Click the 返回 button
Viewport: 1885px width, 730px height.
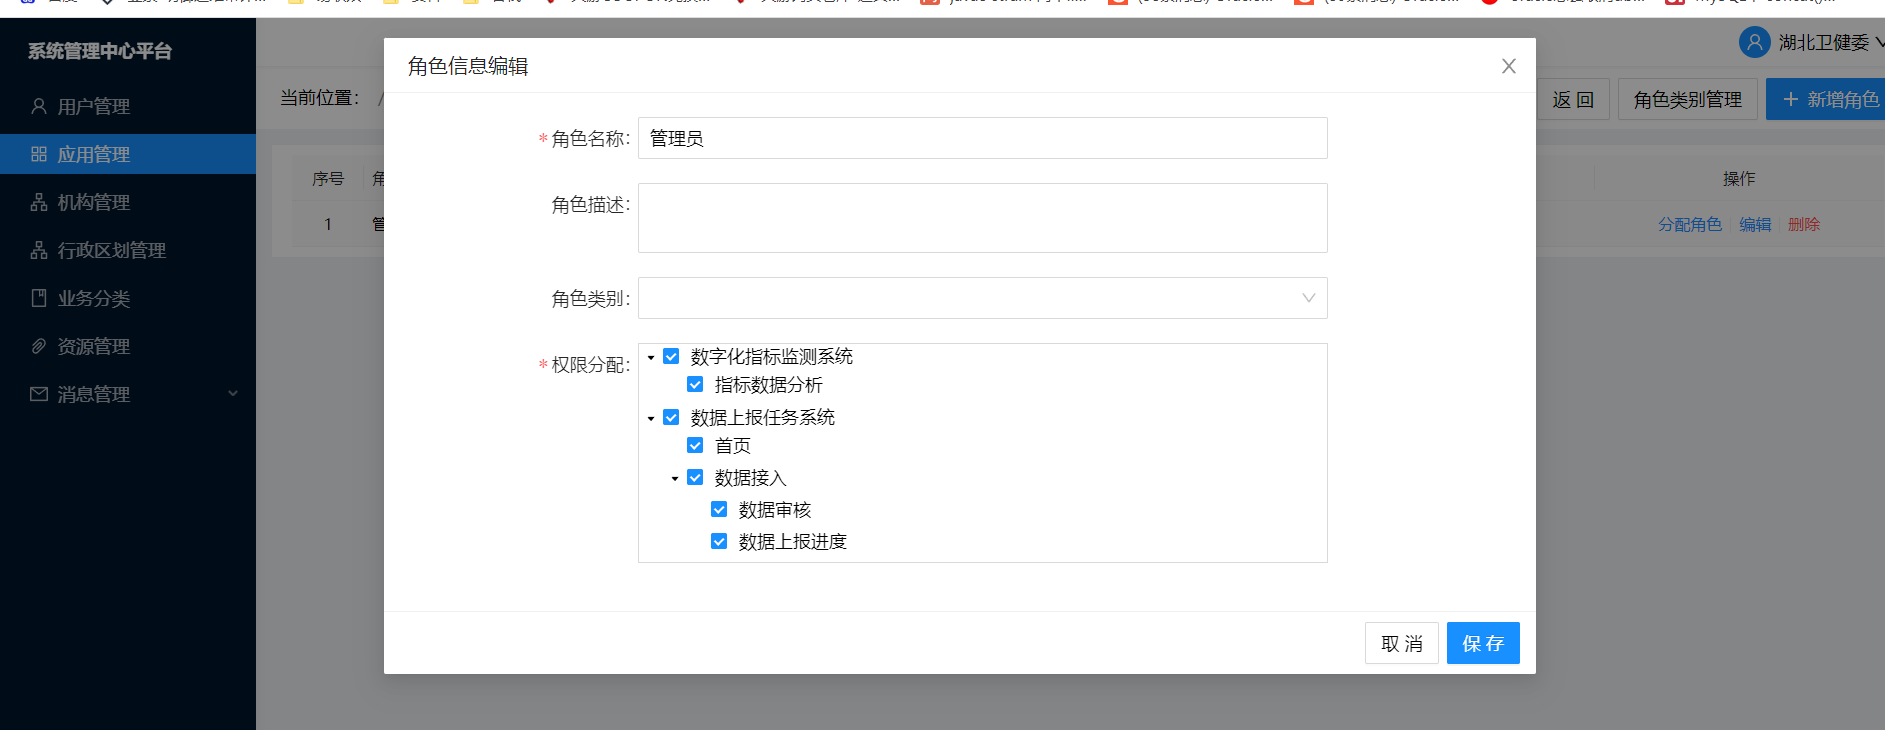[x=1573, y=100]
